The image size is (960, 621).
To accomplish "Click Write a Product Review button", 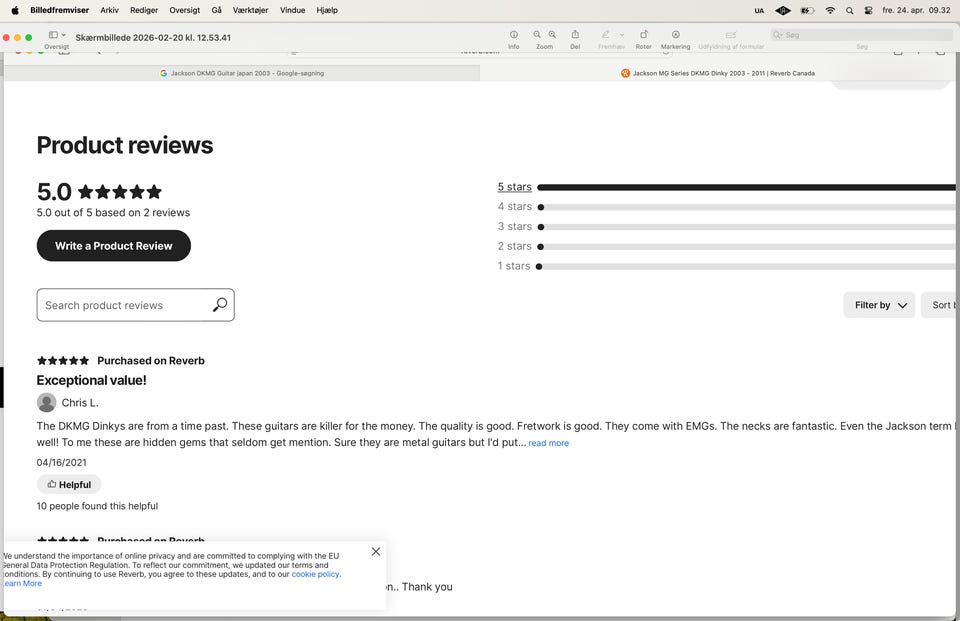I will 114,246.
